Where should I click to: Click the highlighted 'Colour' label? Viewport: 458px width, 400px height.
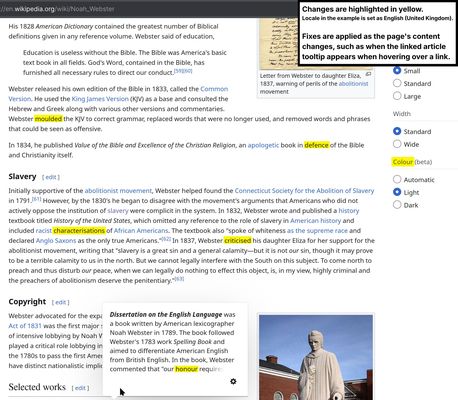403,162
